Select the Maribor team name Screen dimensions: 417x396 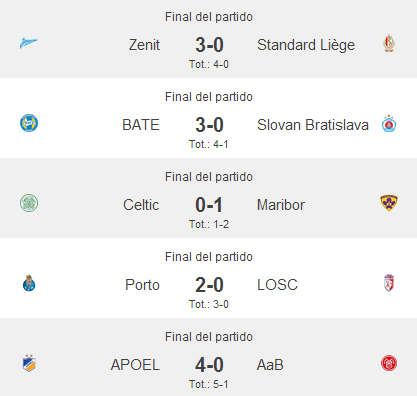281,205
